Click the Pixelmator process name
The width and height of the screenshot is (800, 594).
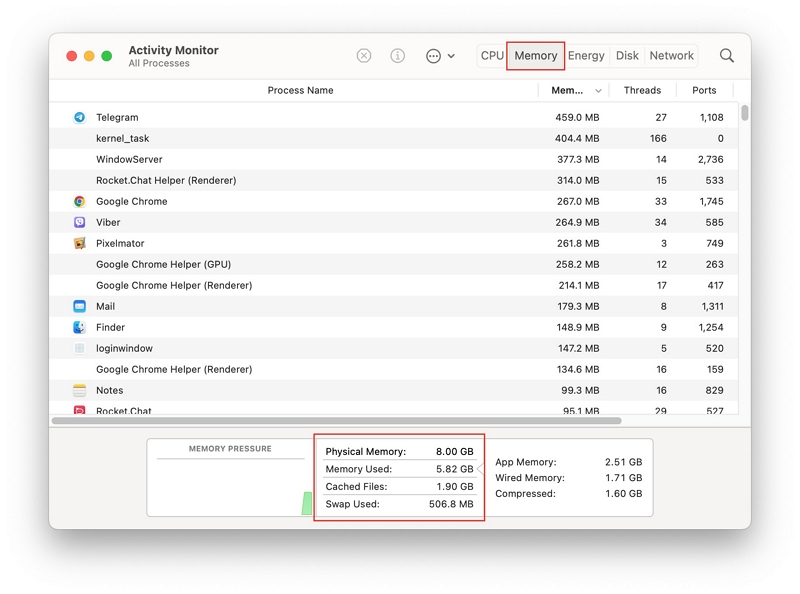coord(120,243)
